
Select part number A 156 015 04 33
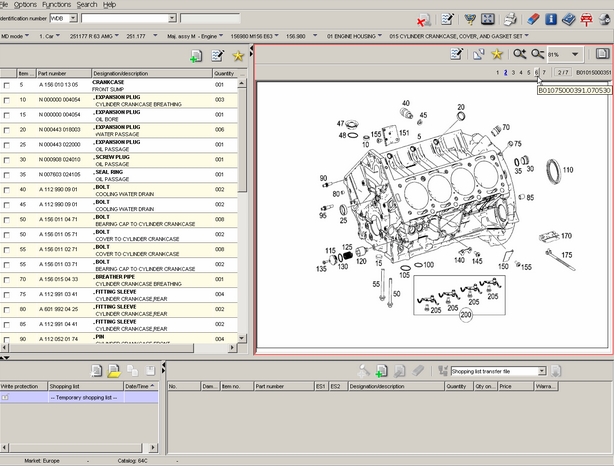point(58,280)
